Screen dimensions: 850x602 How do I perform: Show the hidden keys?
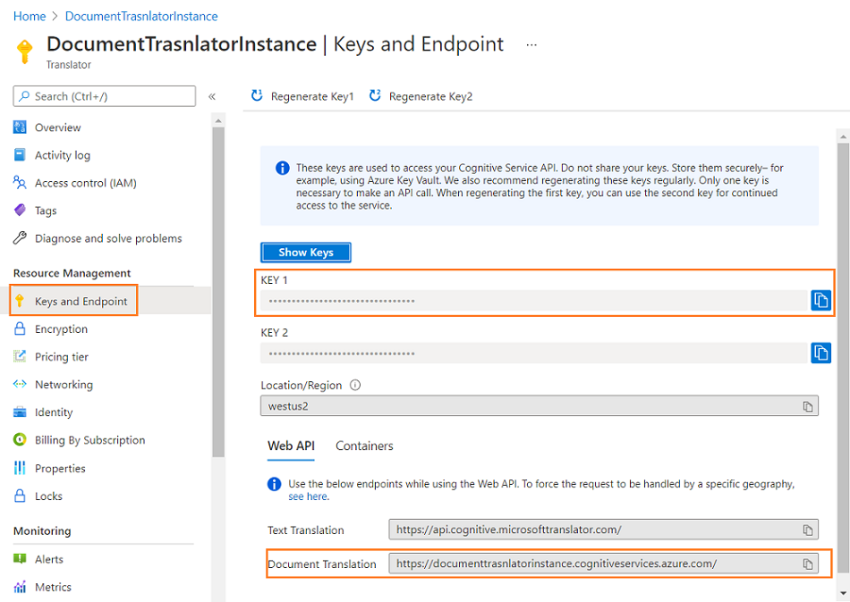point(305,252)
